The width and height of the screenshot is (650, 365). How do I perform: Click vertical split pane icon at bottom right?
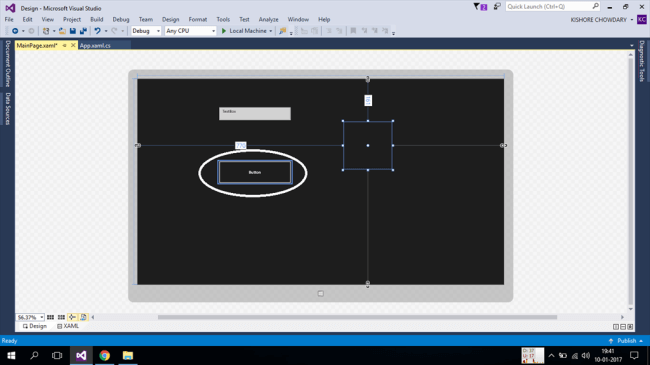tap(616, 327)
